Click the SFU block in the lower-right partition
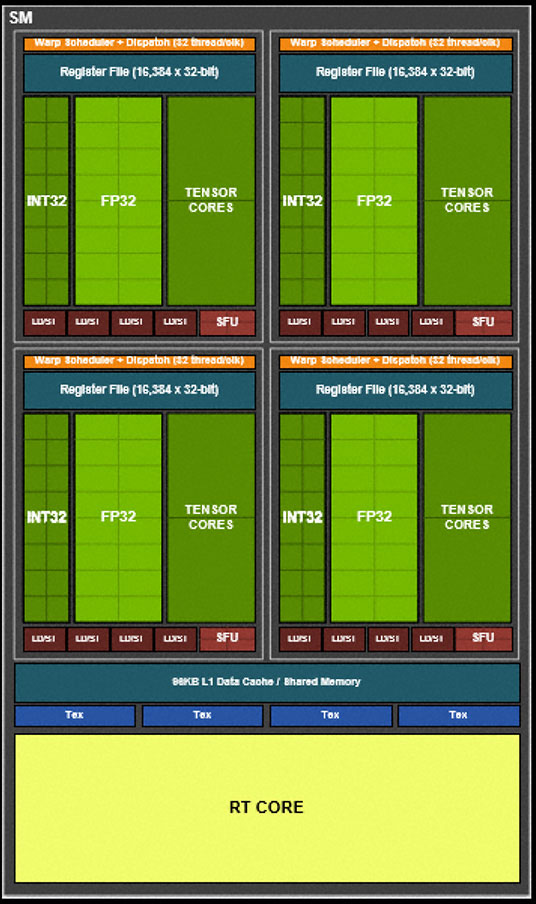 click(x=483, y=639)
